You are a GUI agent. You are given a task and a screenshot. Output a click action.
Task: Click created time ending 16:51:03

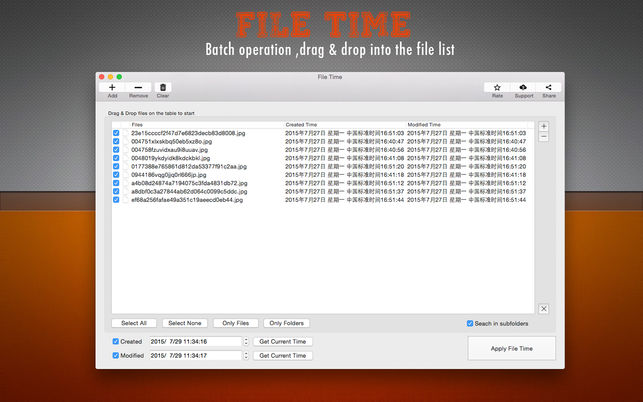(344, 133)
